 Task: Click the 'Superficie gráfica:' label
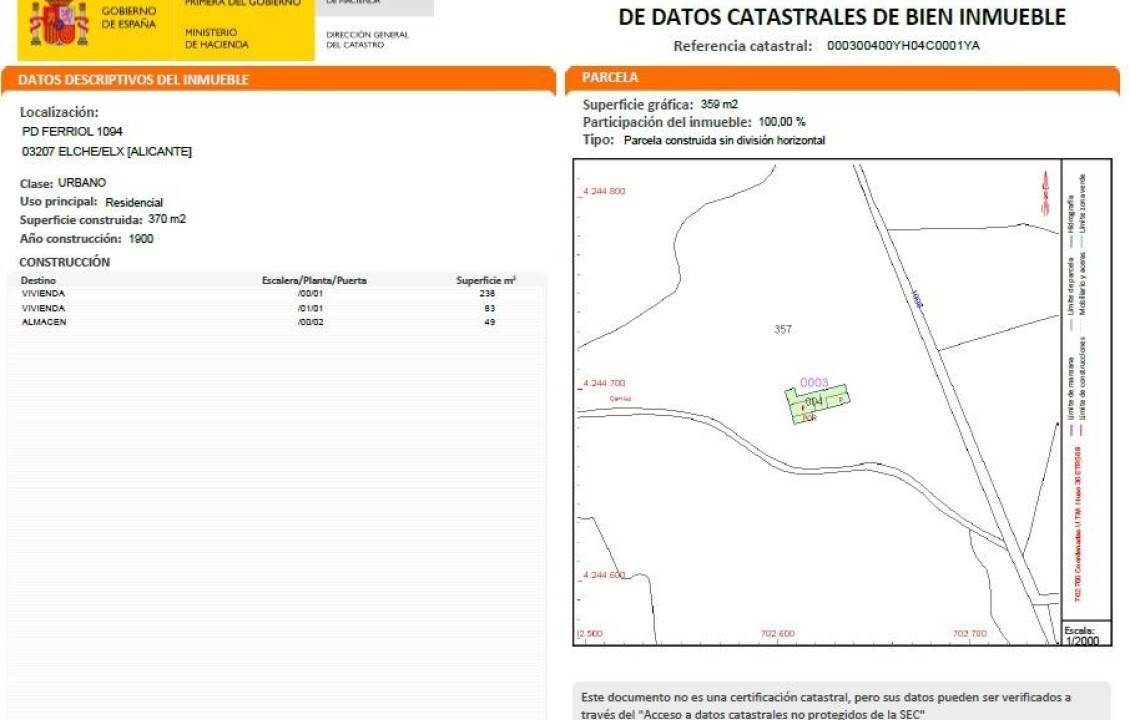tap(638, 105)
